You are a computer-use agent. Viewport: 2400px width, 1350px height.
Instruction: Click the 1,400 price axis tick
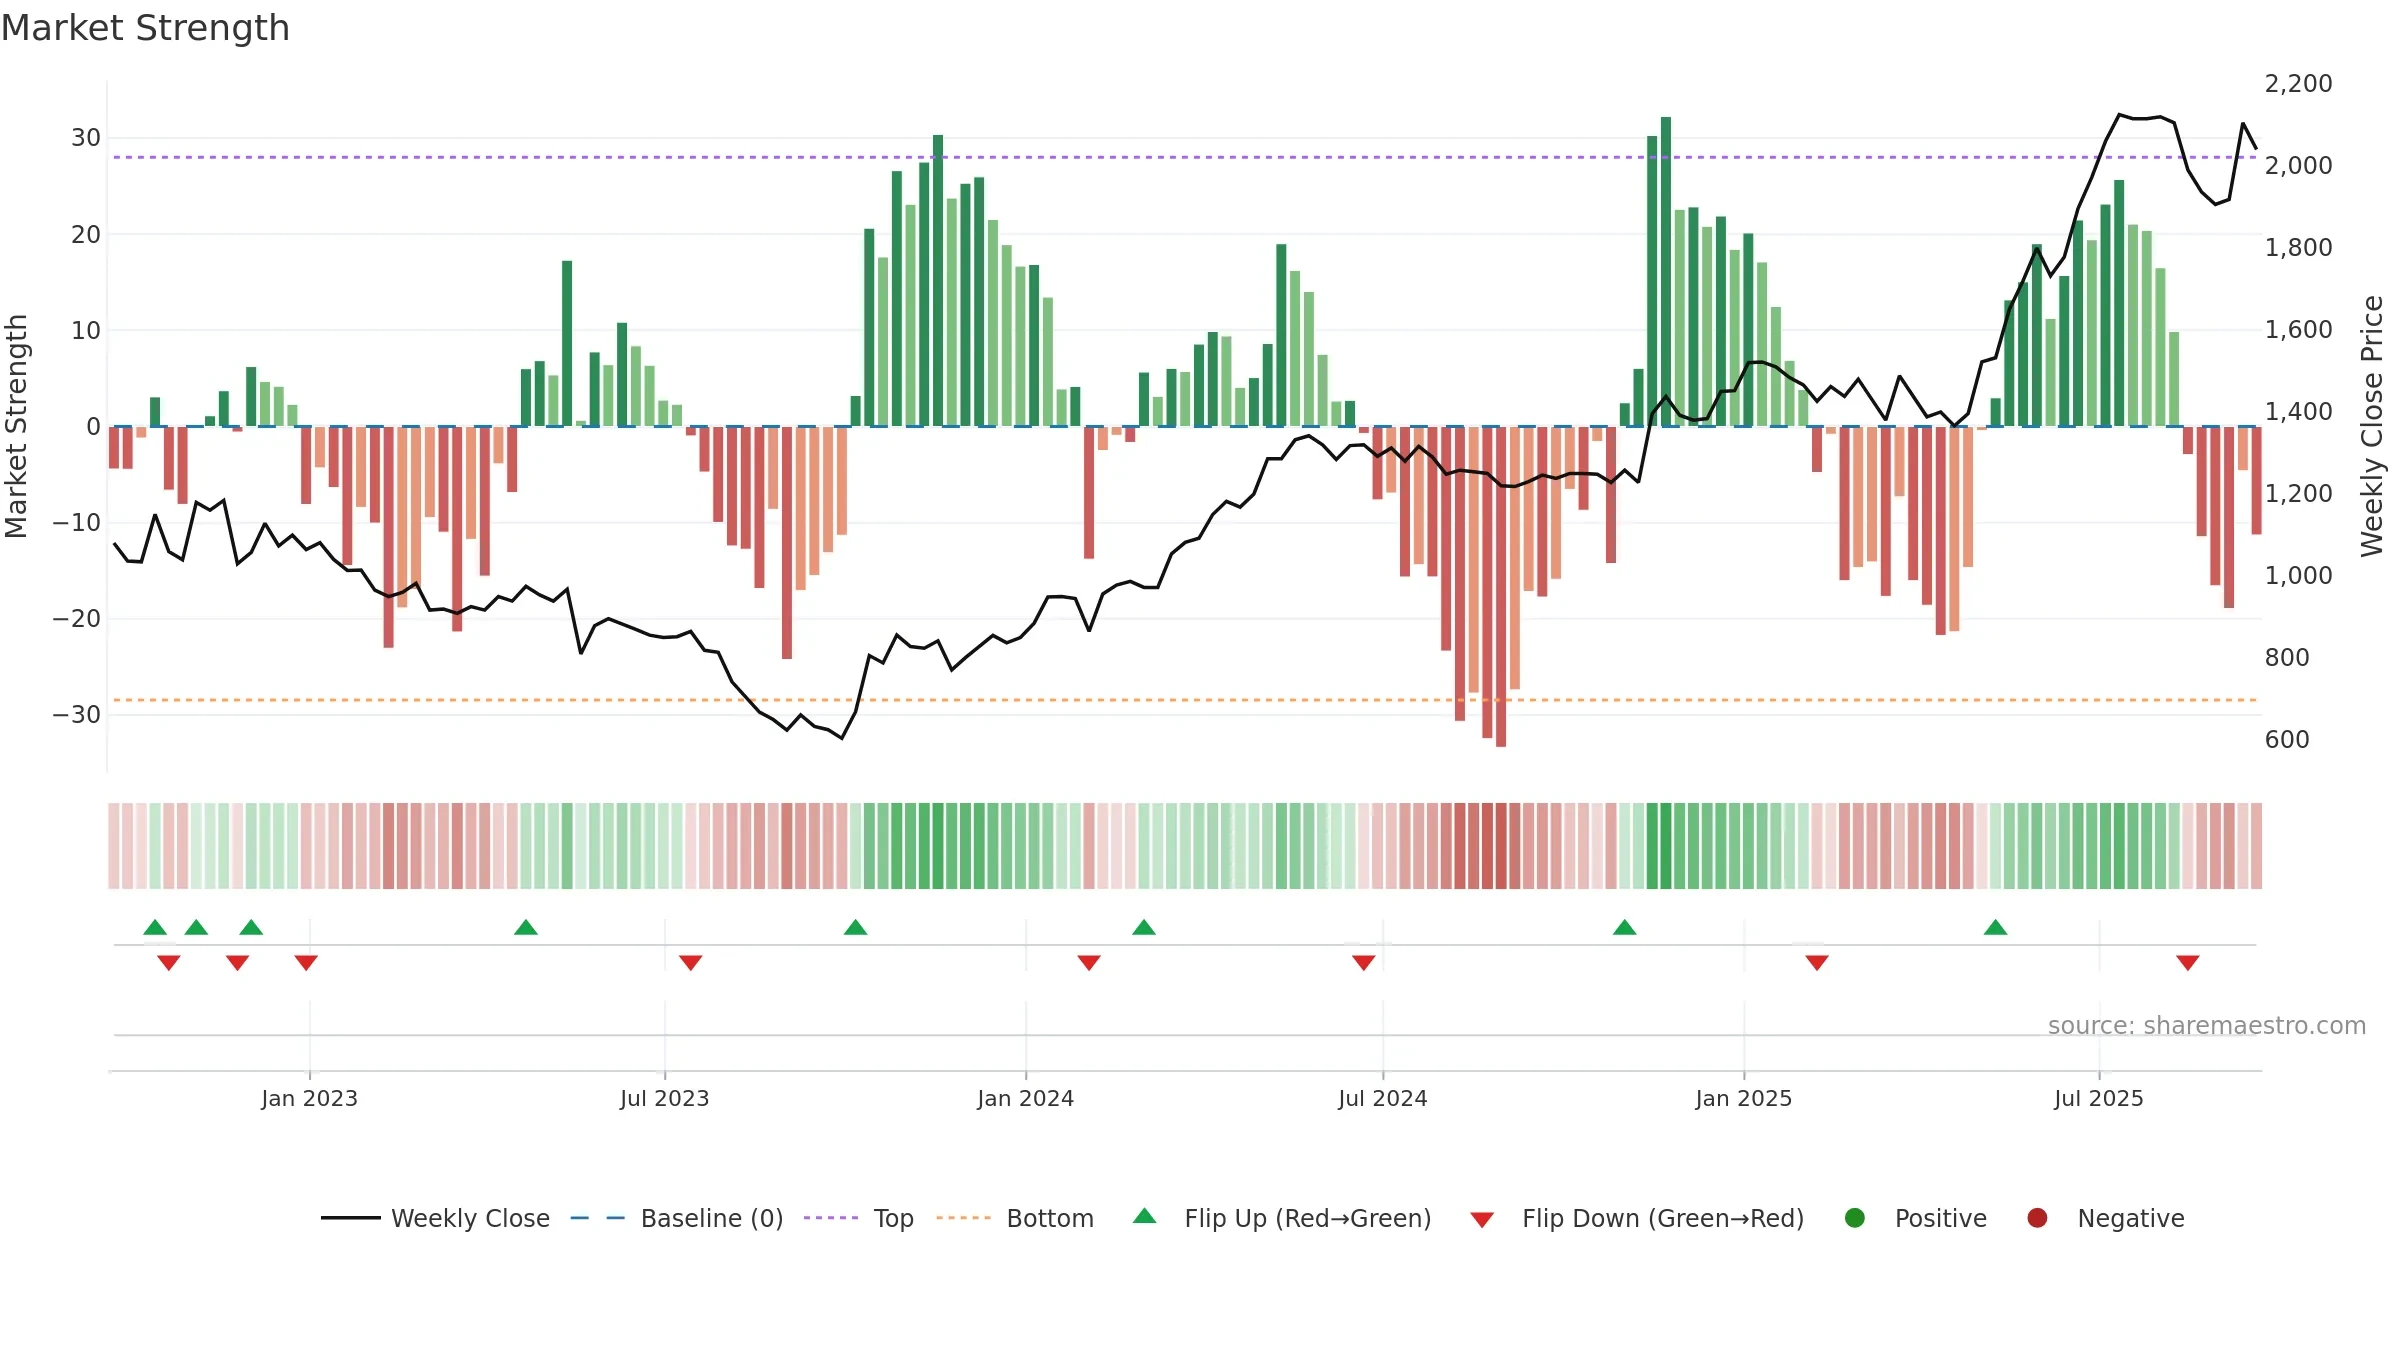point(2299,412)
